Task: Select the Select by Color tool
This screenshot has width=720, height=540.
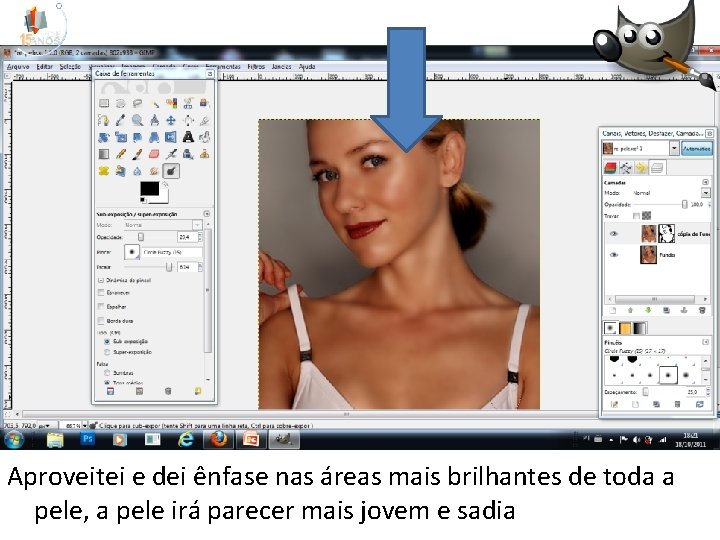Action: [x=171, y=103]
